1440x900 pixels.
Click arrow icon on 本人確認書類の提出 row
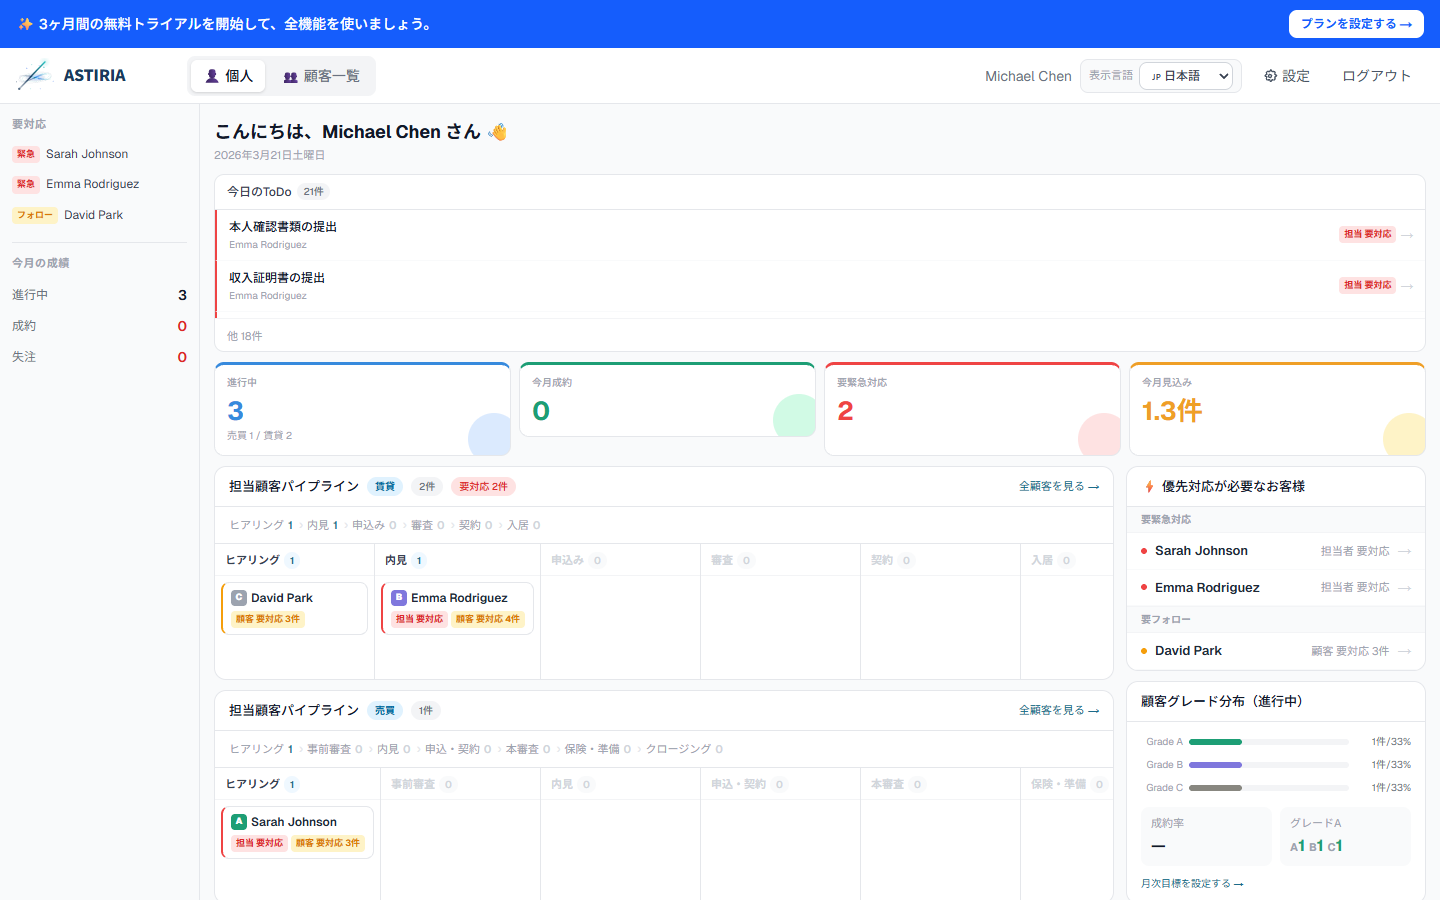(x=1407, y=235)
